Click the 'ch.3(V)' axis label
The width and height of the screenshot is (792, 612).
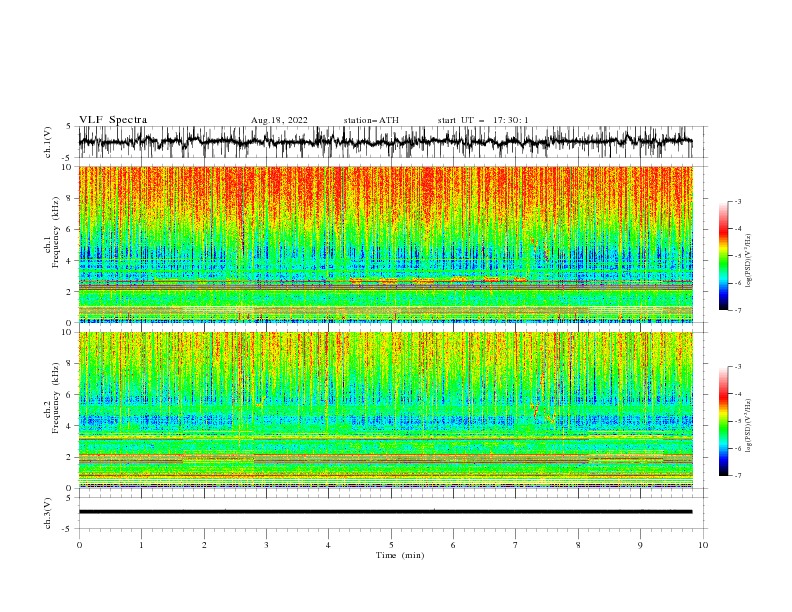48,513
